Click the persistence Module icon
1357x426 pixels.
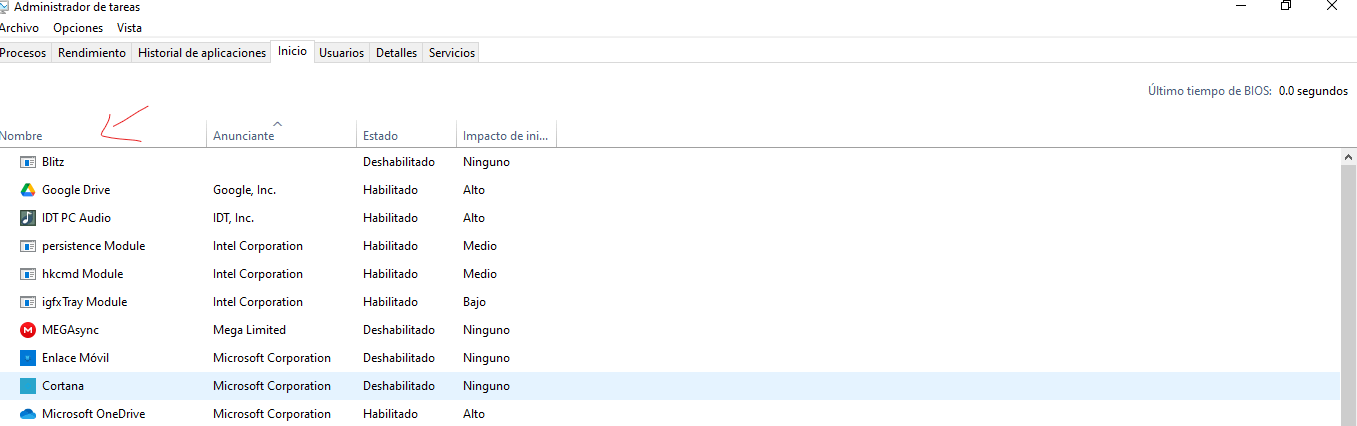click(x=28, y=246)
